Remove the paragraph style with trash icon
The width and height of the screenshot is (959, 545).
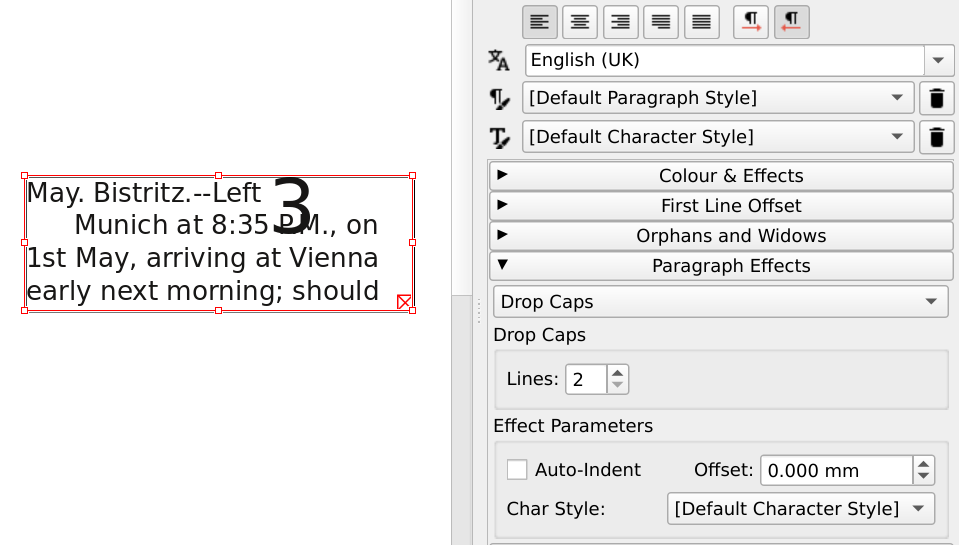coord(936,98)
